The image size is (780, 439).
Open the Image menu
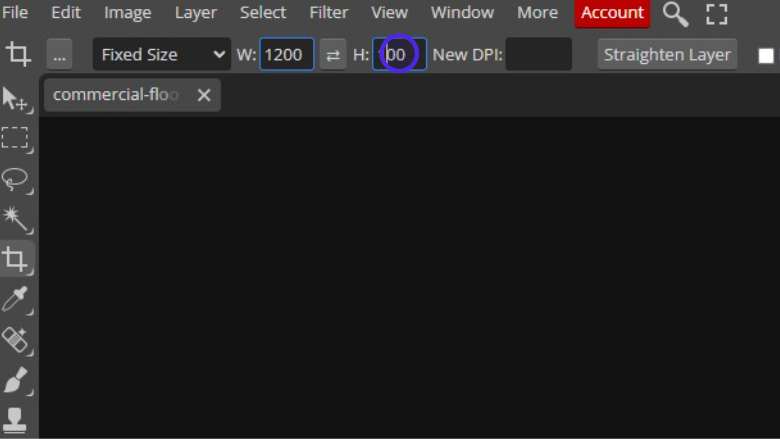[x=127, y=12]
